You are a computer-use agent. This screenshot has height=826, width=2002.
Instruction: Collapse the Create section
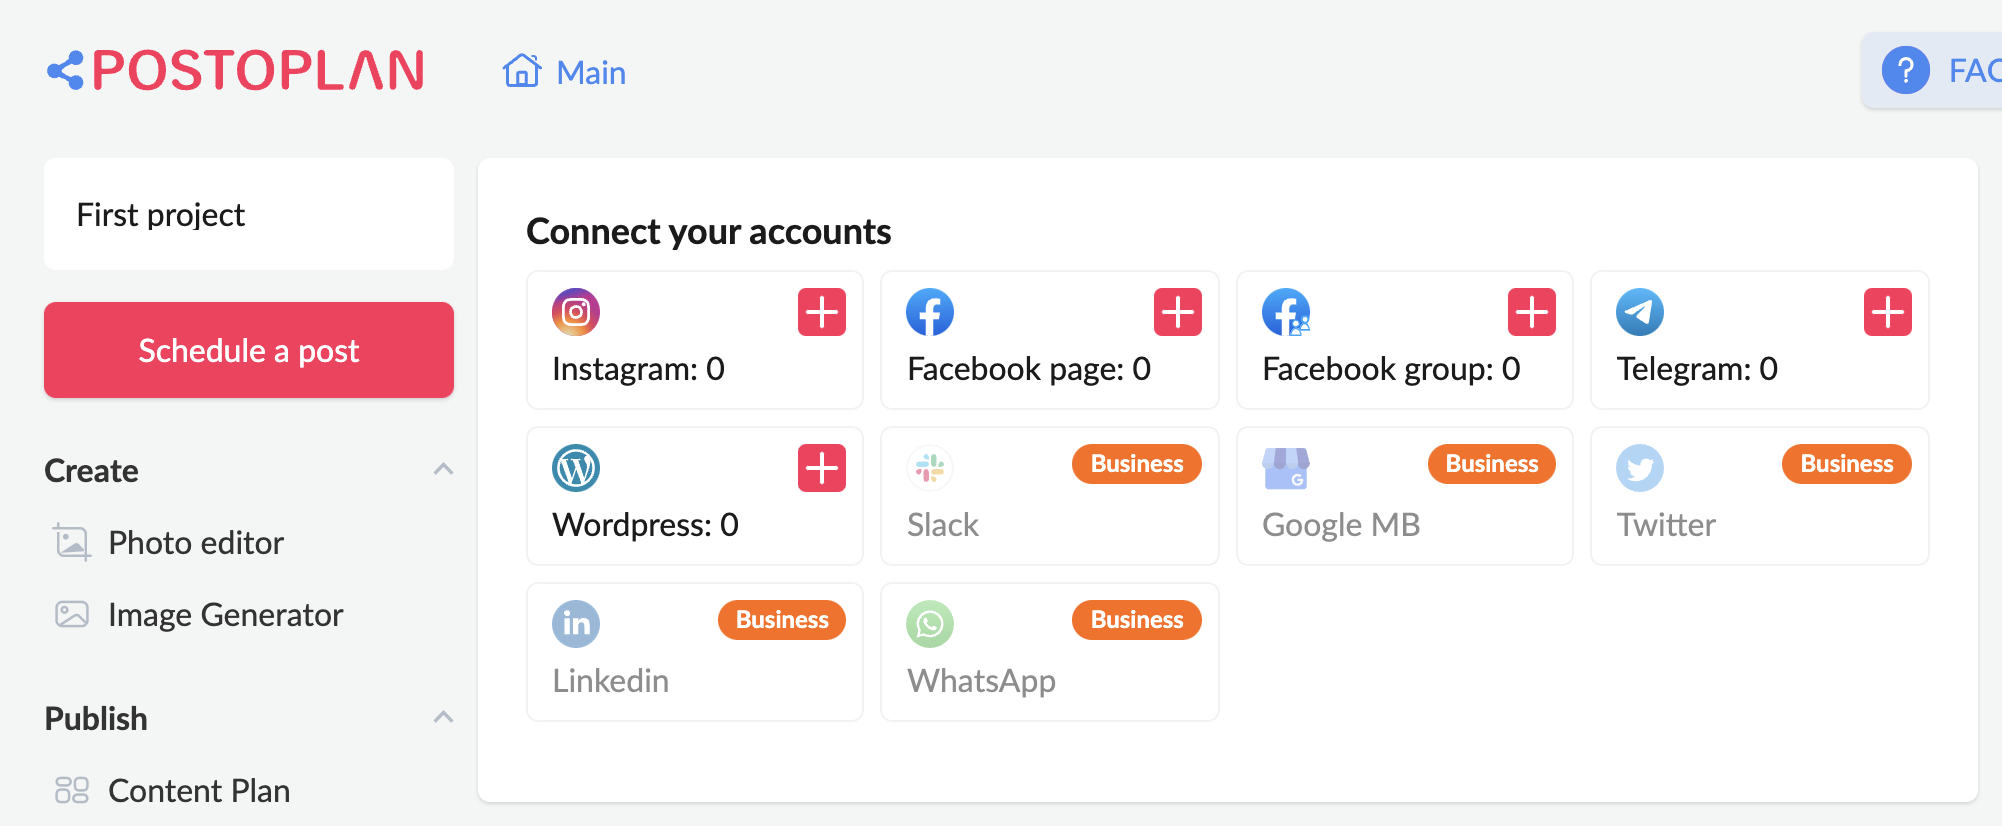click(x=443, y=469)
